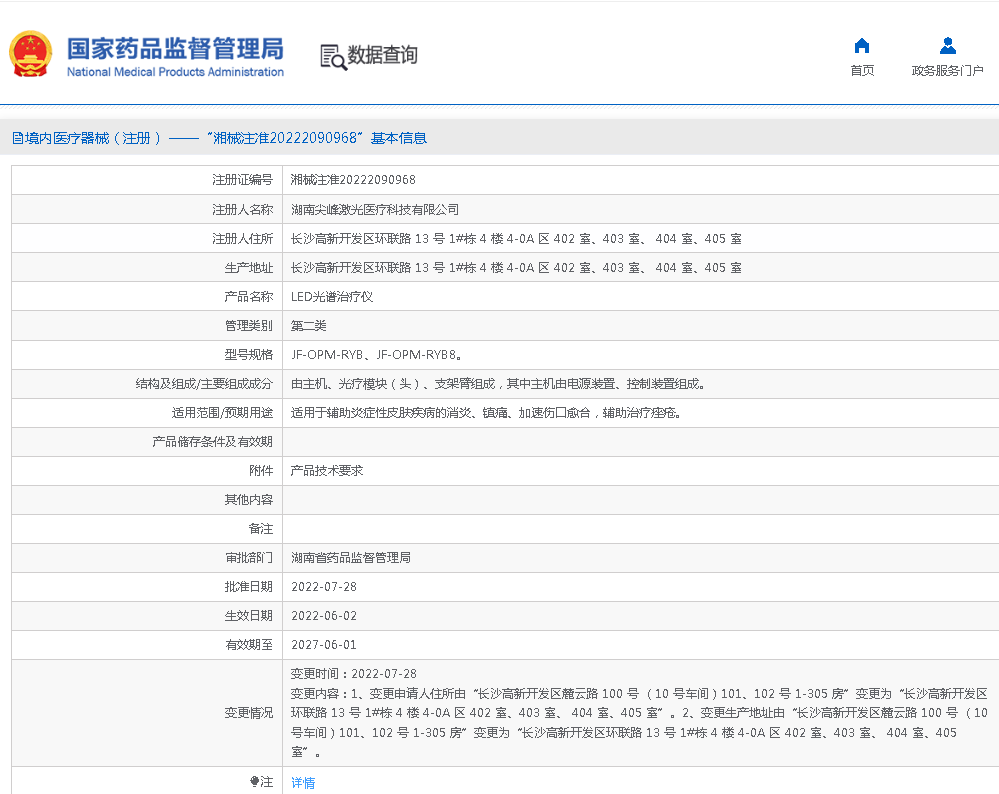Image resolution: width=999 pixels, height=794 pixels.
Task: Click the person icon above 政务服务门户
Action: pos(946,44)
